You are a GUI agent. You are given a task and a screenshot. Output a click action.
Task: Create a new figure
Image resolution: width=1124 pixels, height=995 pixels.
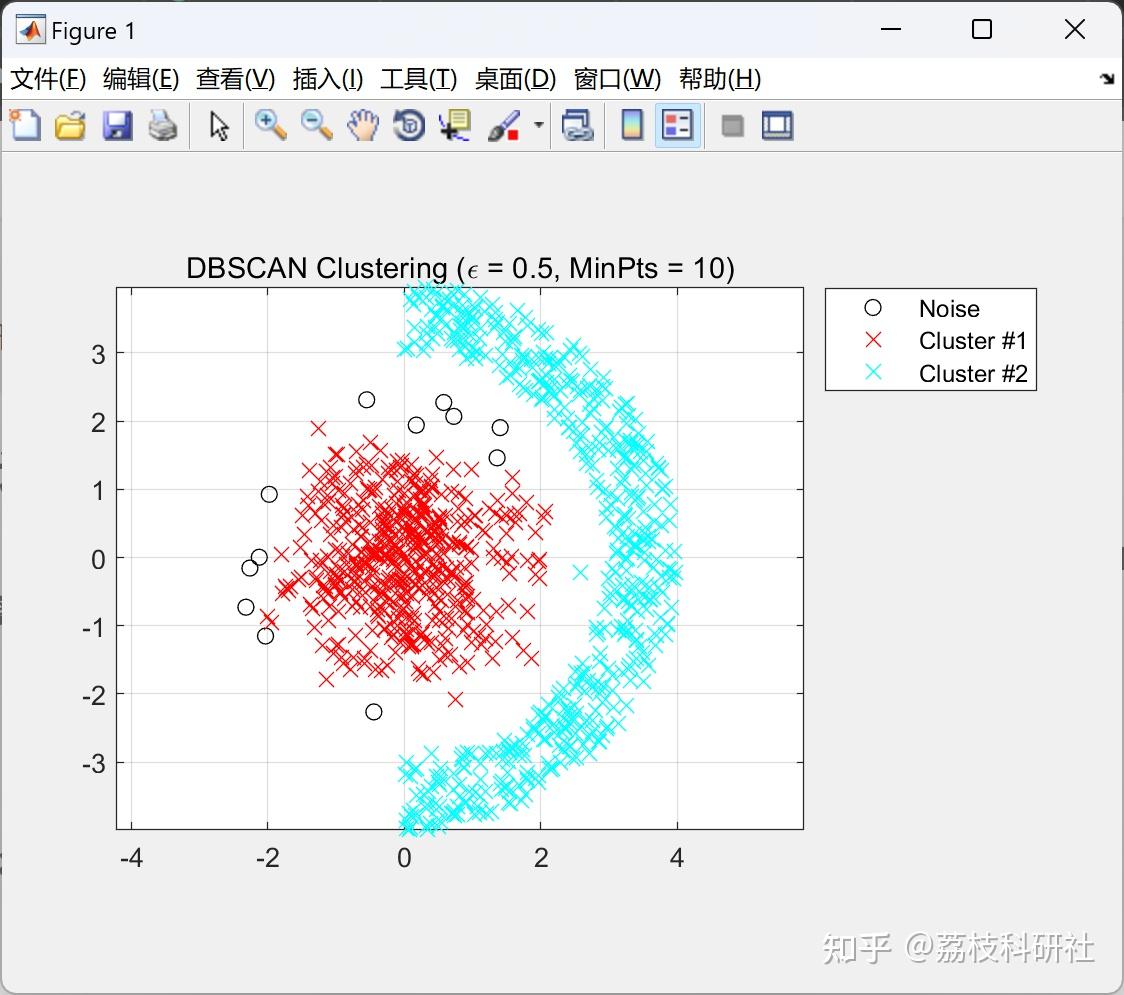click(x=25, y=125)
